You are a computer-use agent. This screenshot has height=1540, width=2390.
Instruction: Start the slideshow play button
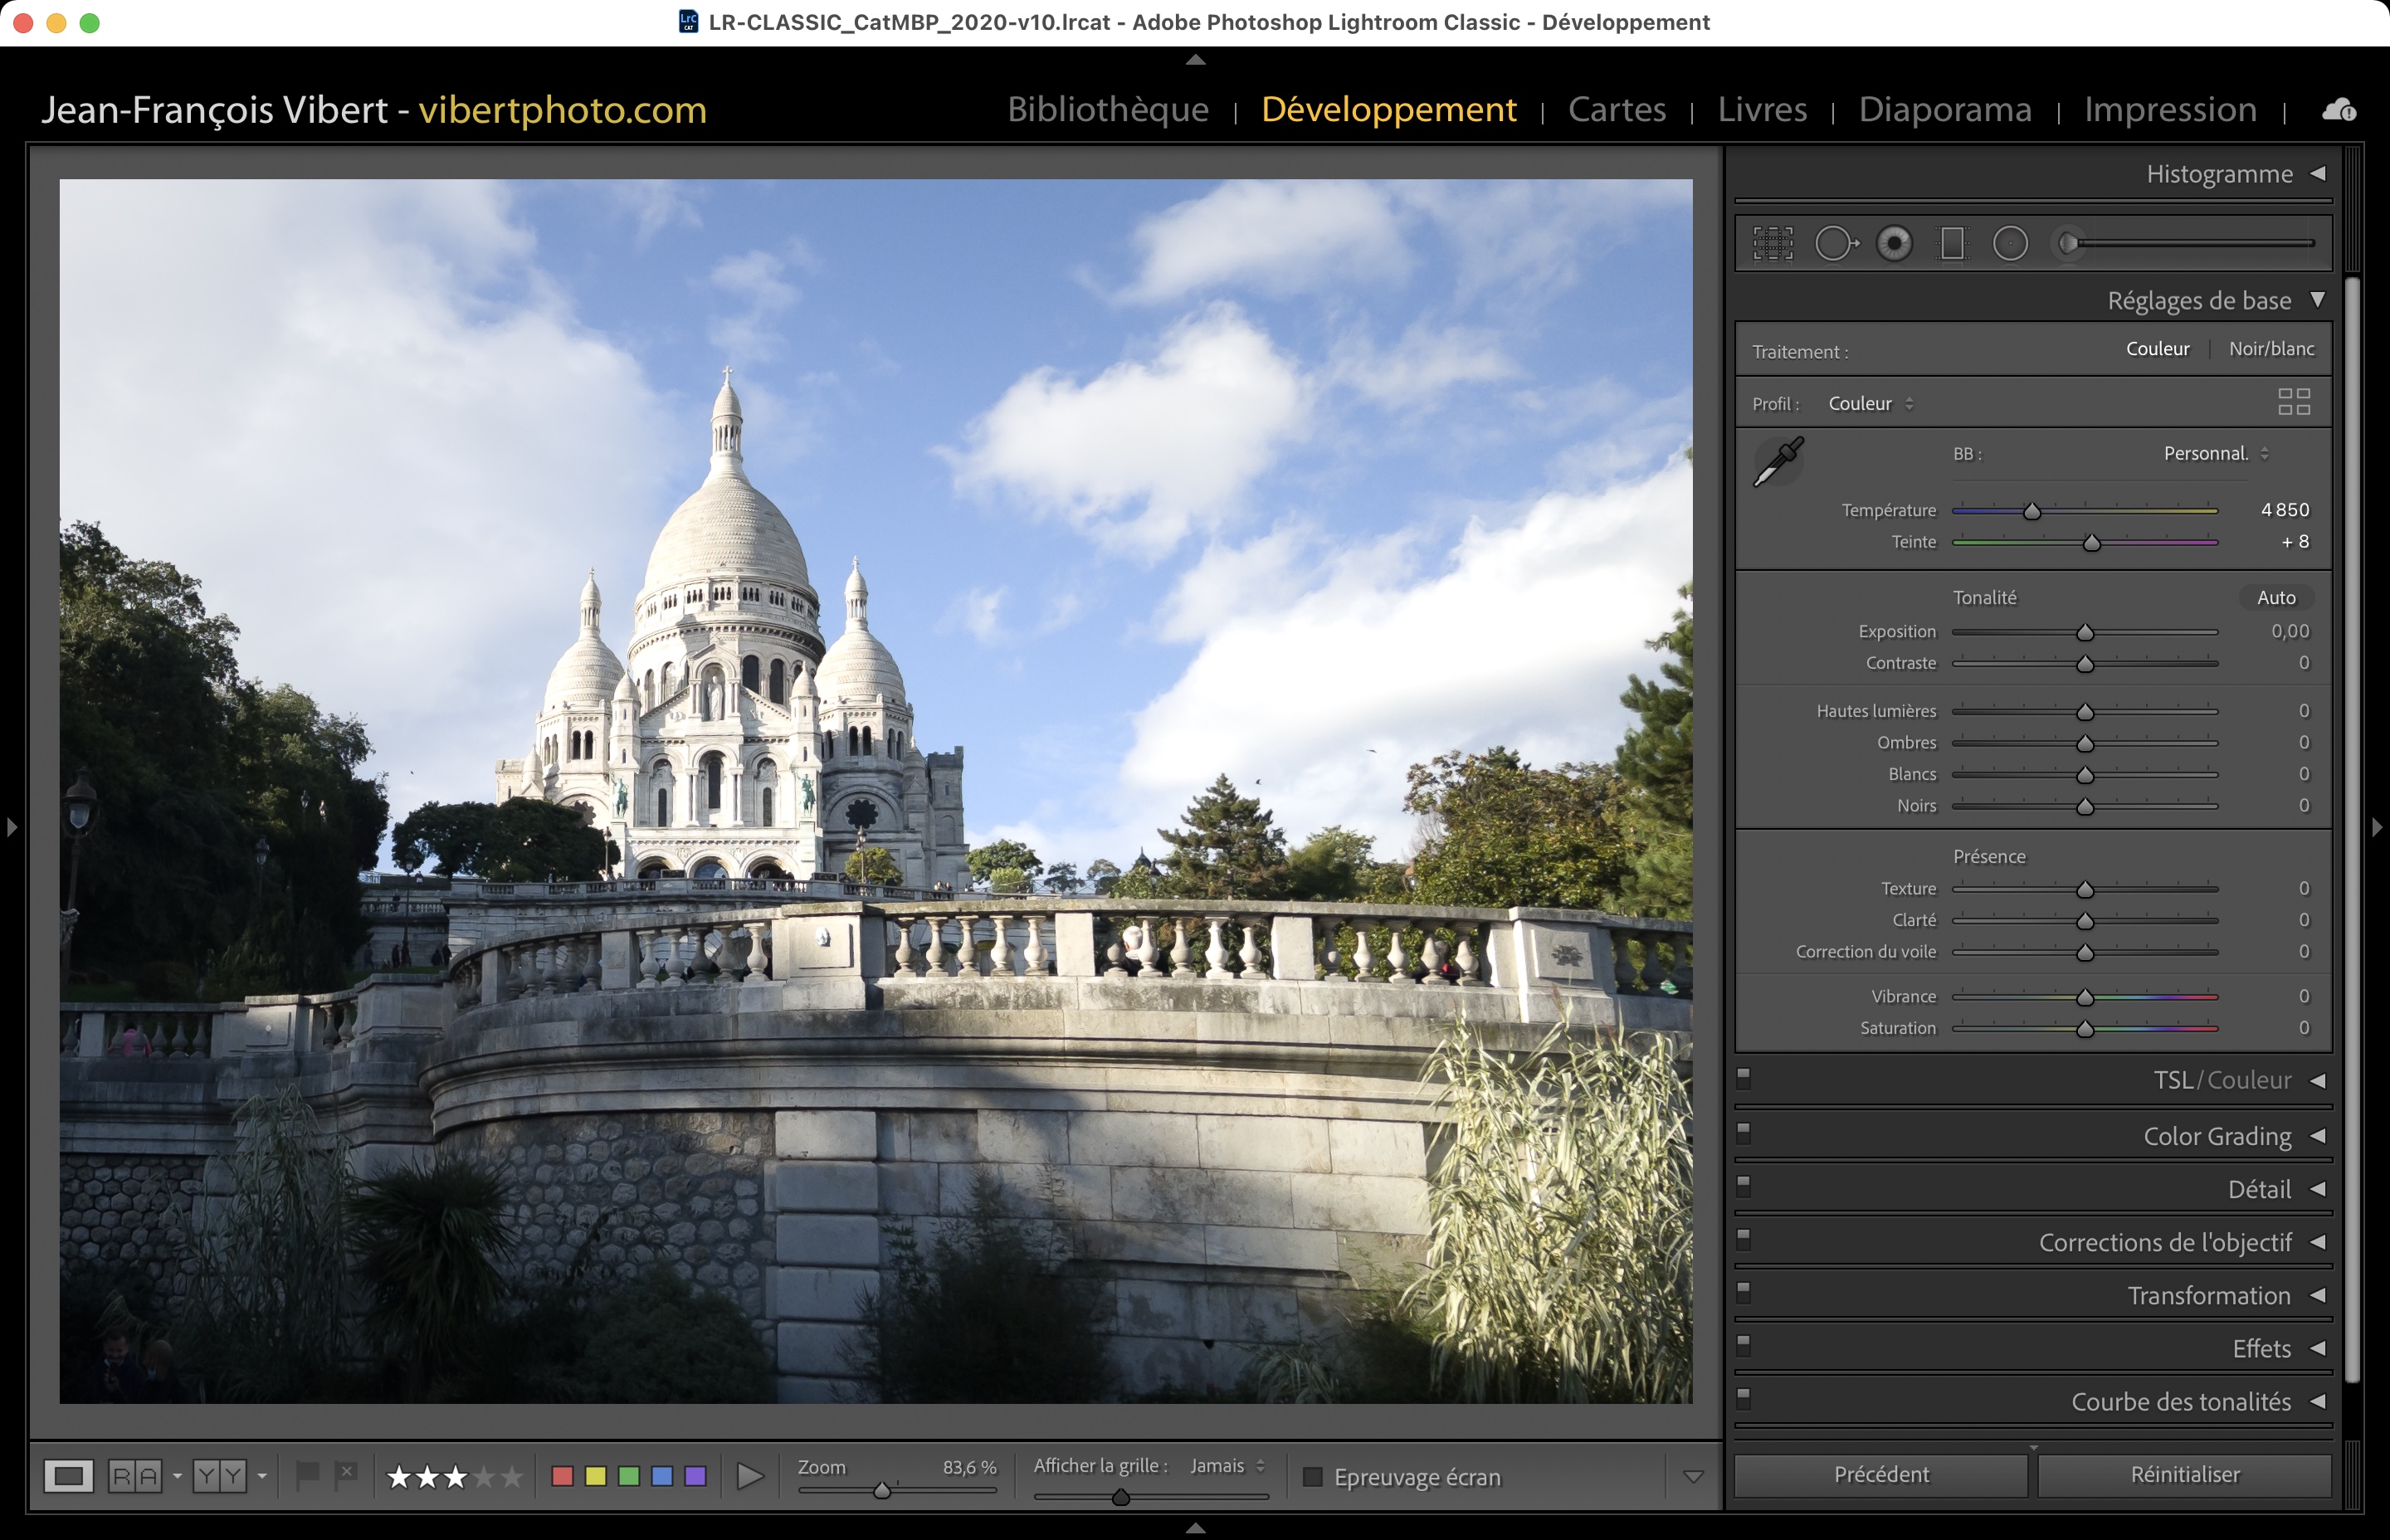pos(749,1476)
